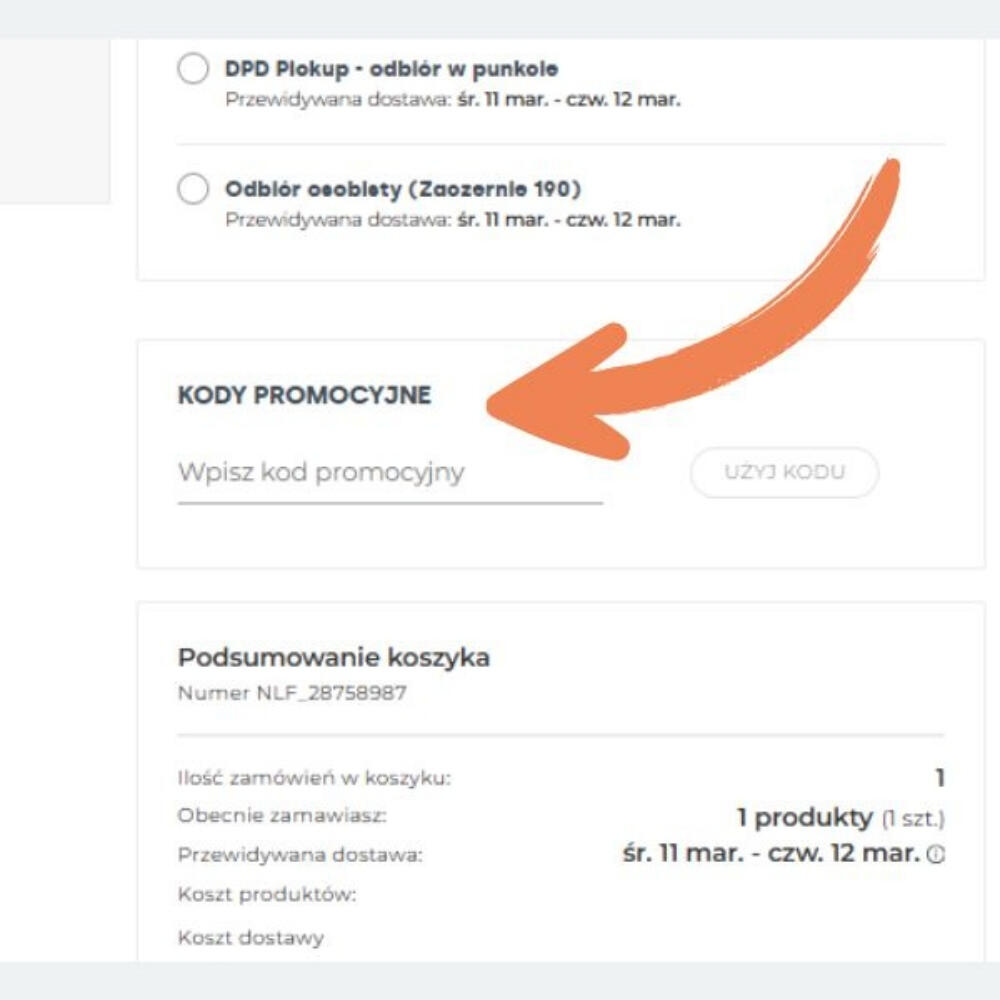Click the Koszt produktów label
1000x1000 pixels.
pyautogui.click(x=266, y=895)
